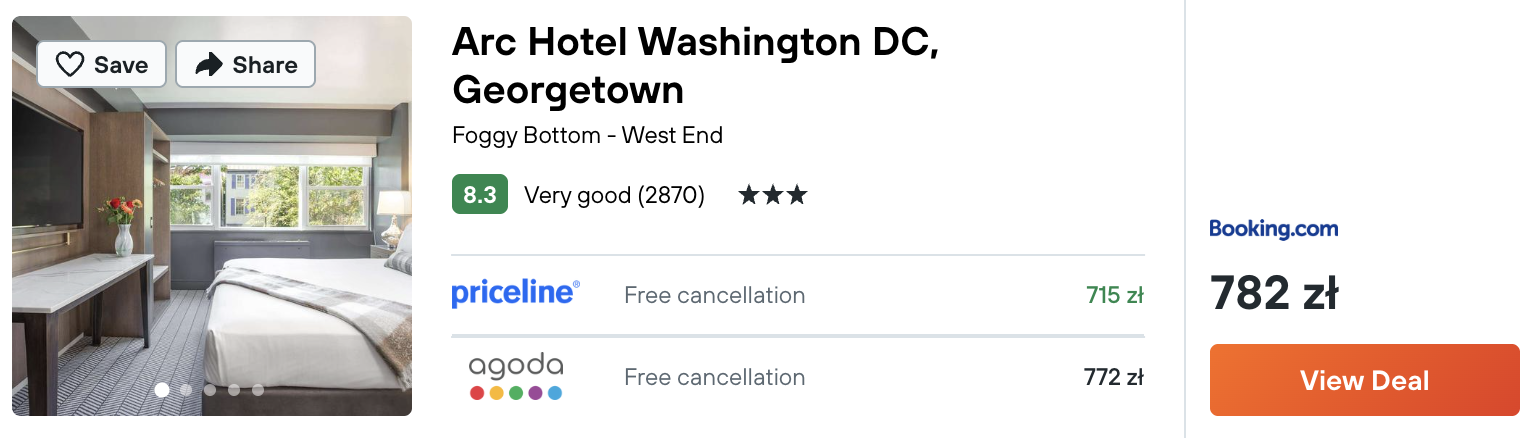
Task: Click the Booking.com logo
Action: click(x=1273, y=229)
